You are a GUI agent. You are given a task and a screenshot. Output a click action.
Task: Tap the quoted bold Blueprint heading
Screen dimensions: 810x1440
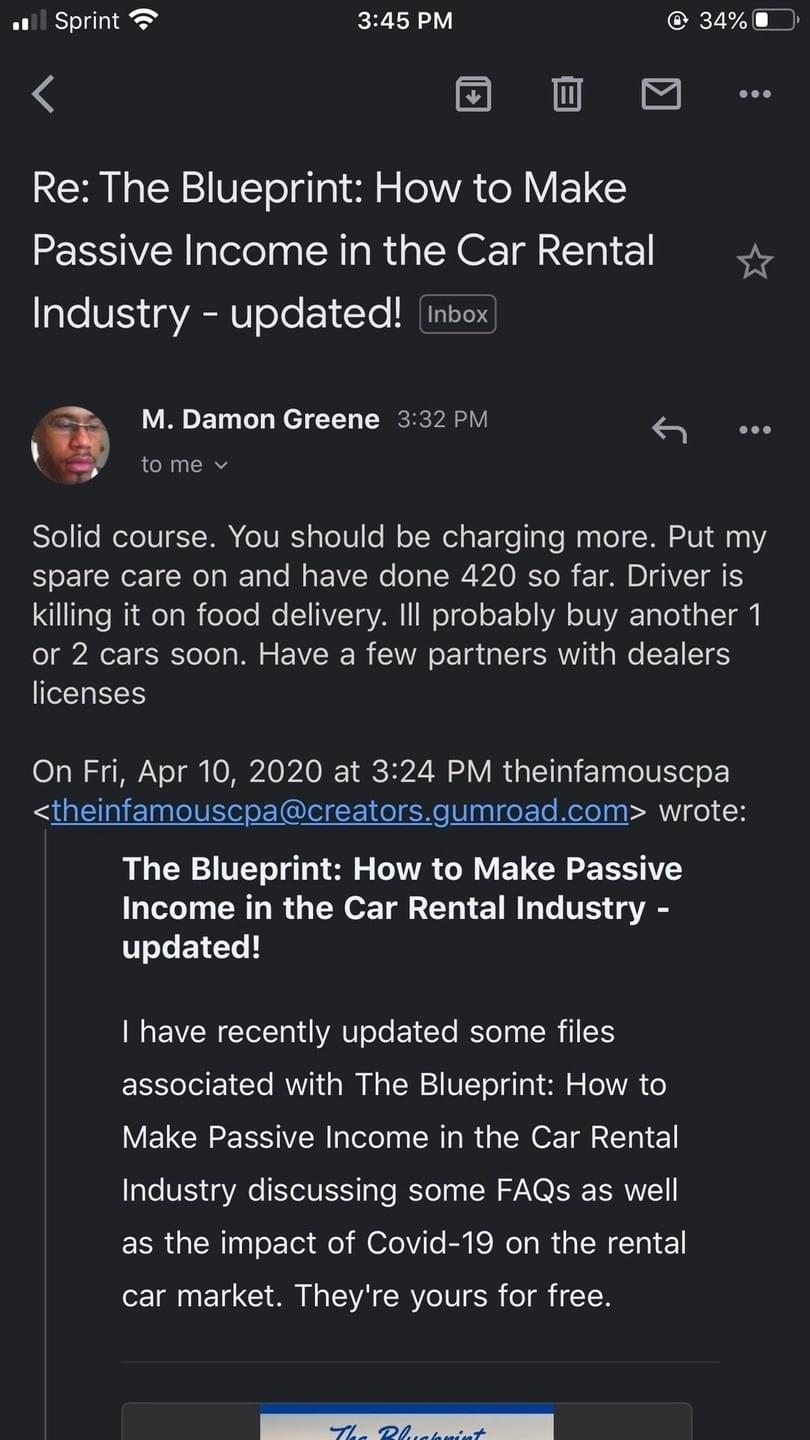point(402,907)
